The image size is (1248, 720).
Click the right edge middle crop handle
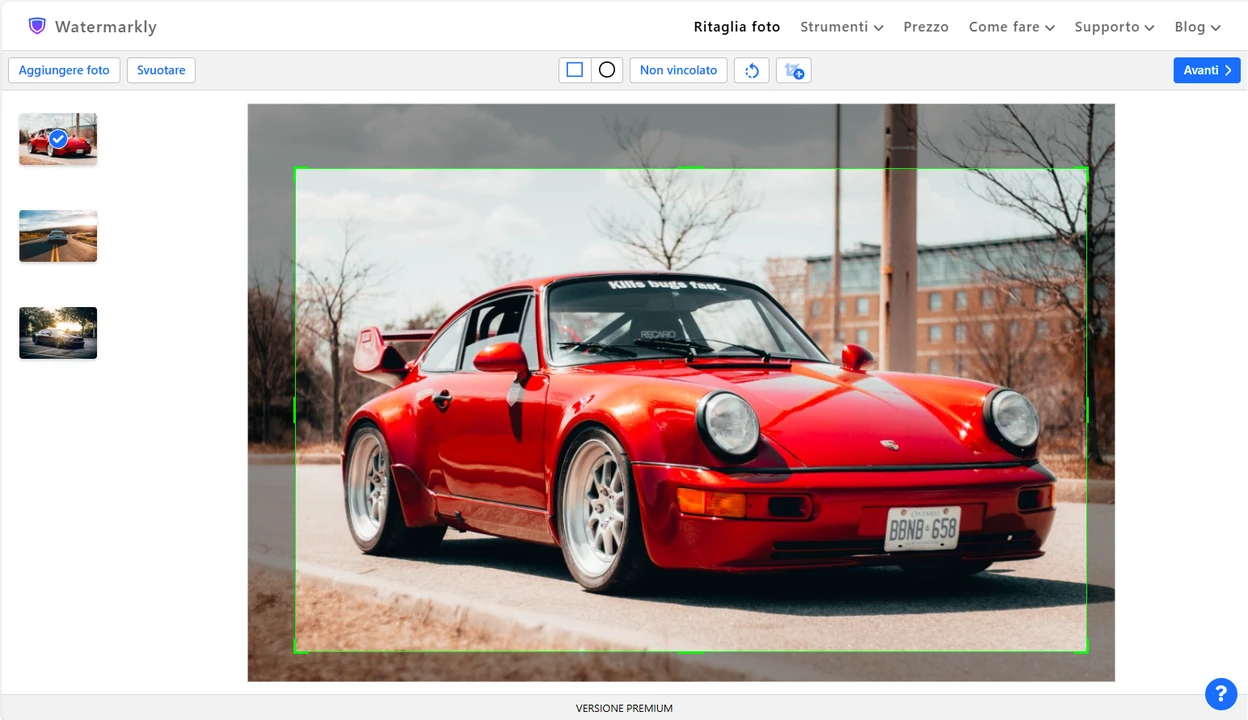coord(1087,410)
